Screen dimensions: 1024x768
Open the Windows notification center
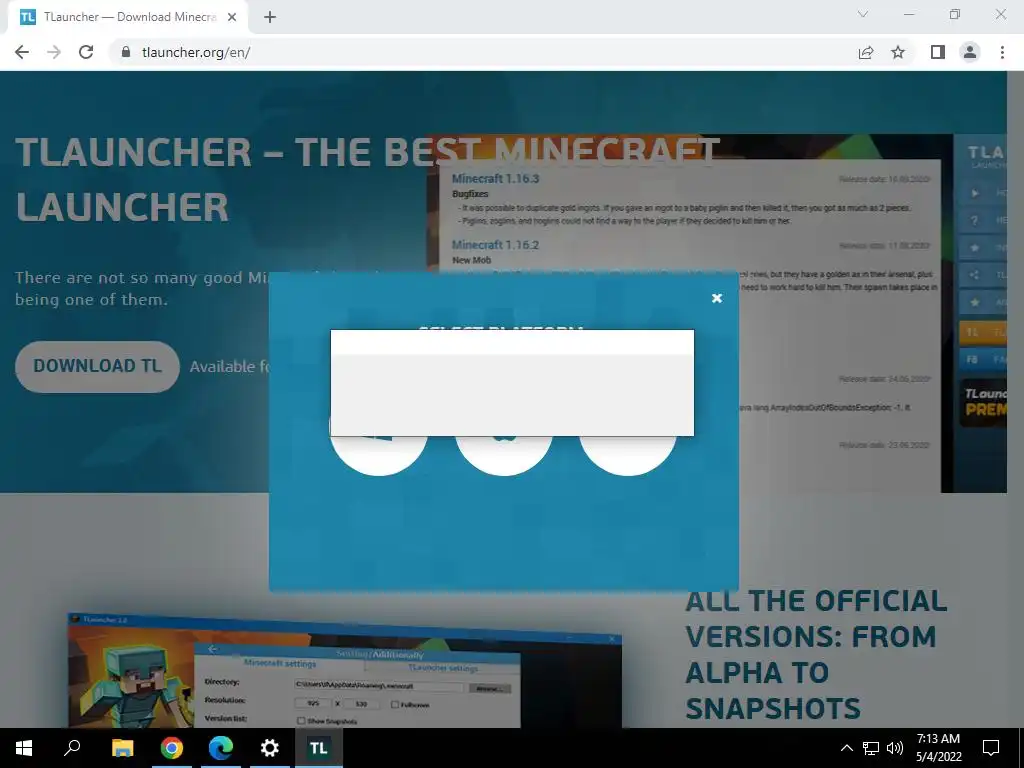991,748
